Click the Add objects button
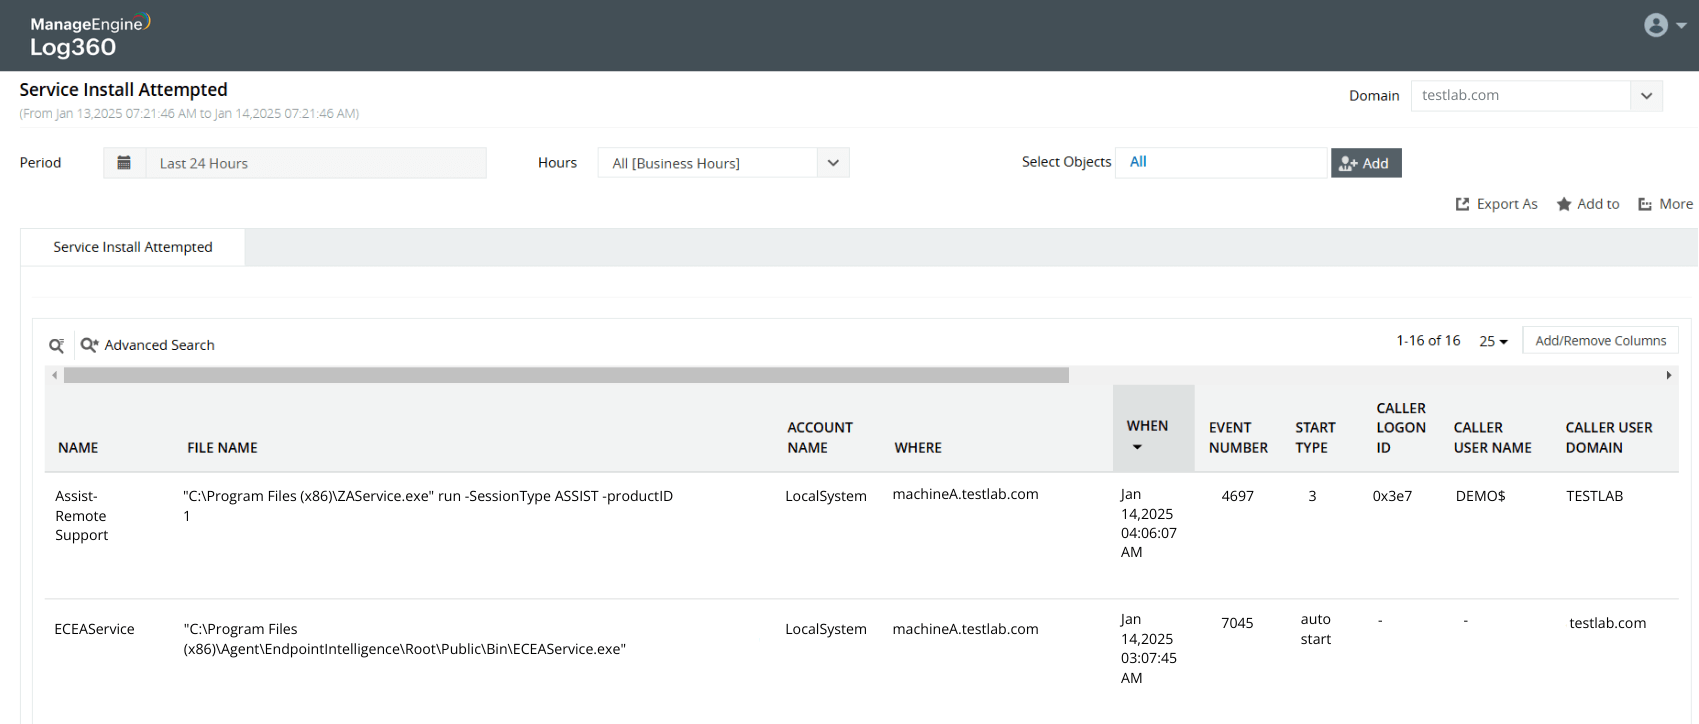Viewport: 1699px width, 724px height. point(1365,163)
